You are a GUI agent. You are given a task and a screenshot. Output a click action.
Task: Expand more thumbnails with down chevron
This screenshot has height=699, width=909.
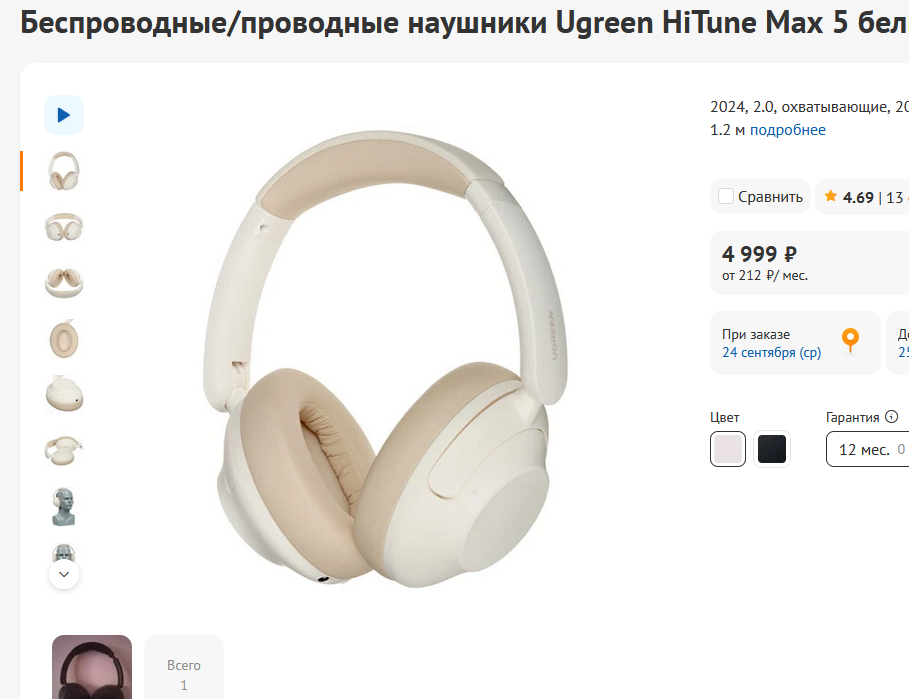pyautogui.click(x=64, y=574)
